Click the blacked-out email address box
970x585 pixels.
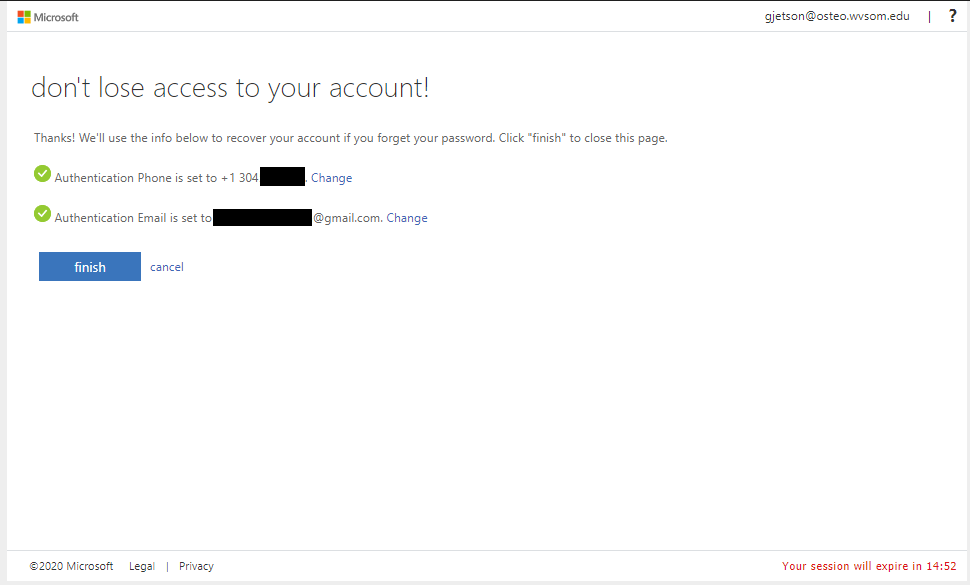tap(262, 218)
